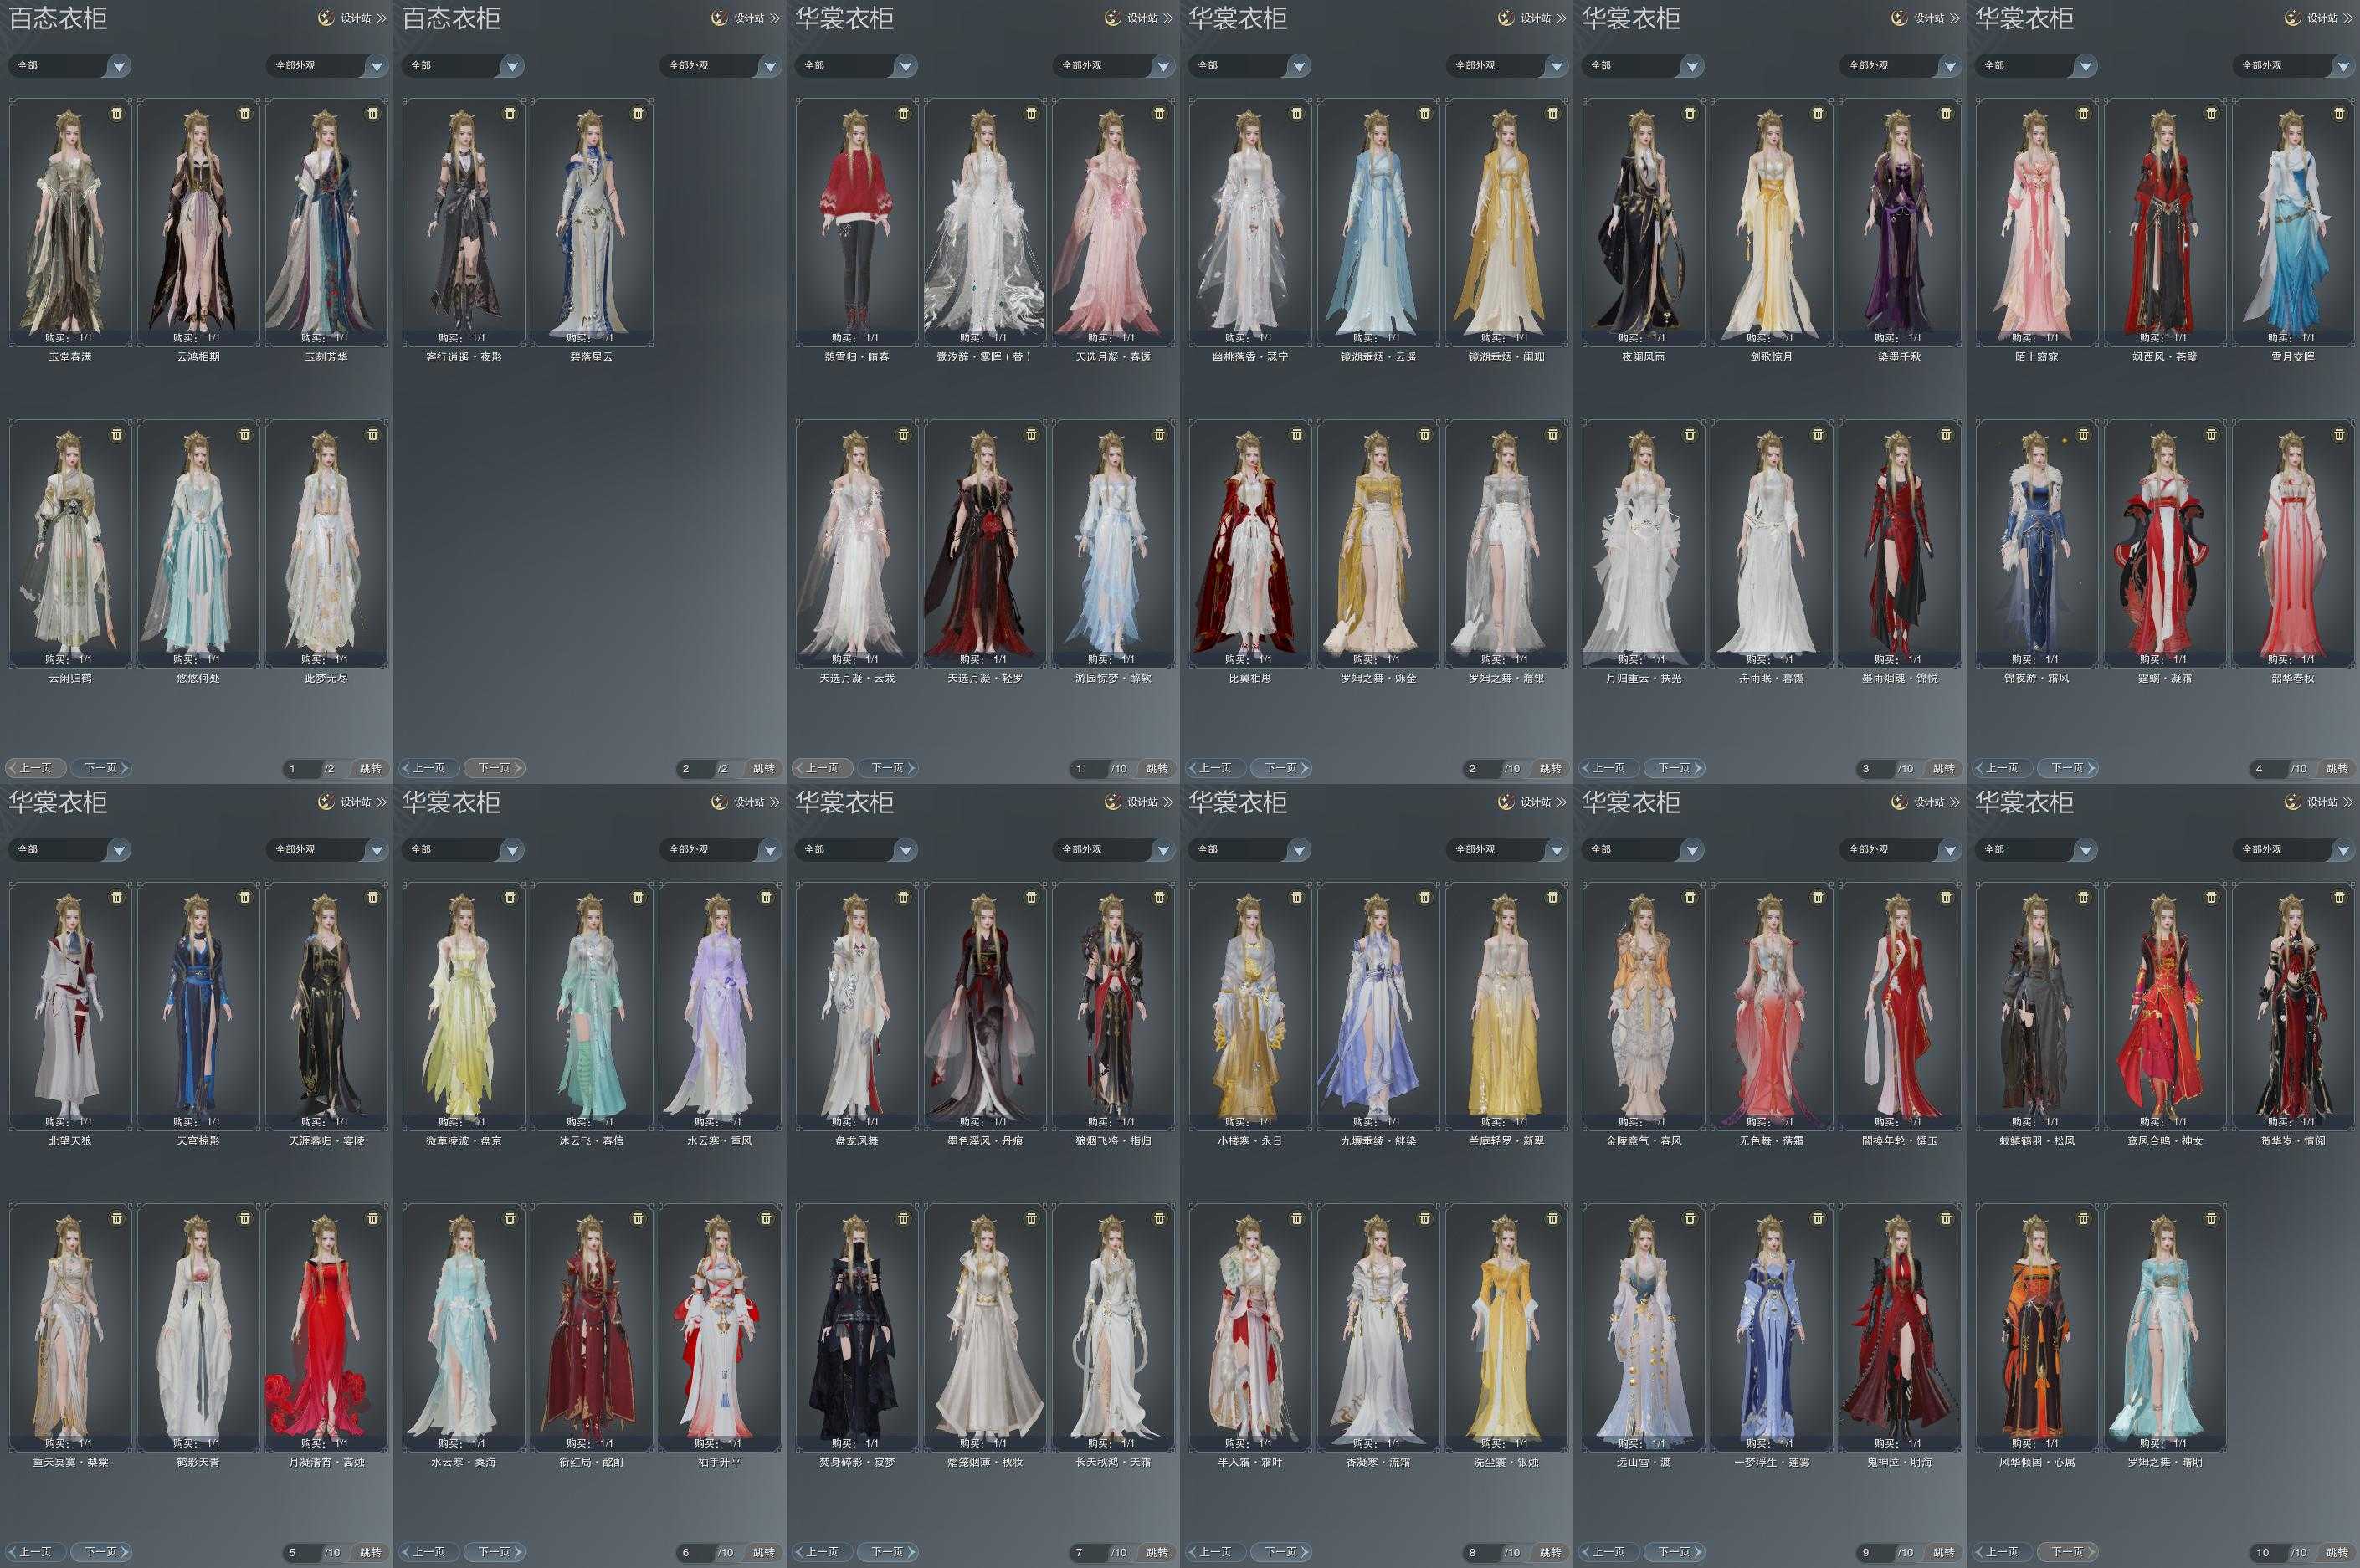
Task: Delete the 碧落星云 outfit via trash icon
Action: (x=639, y=114)
